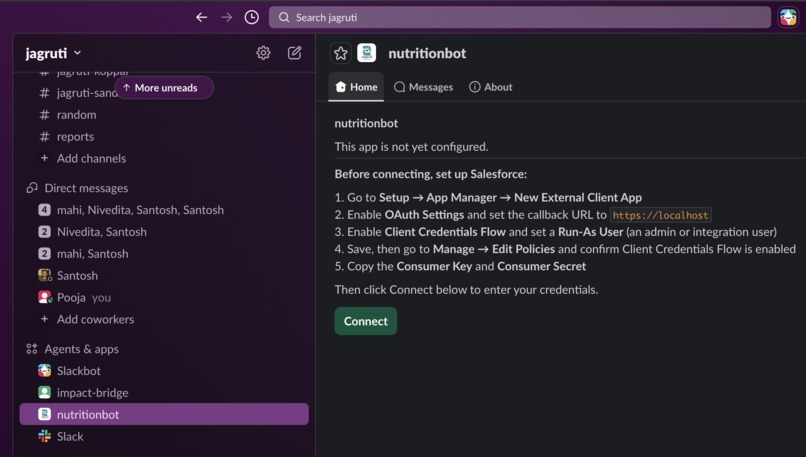Screen dimensions: 806x457
Task: Click the hash icon beside random
Action: pos(45,115)
